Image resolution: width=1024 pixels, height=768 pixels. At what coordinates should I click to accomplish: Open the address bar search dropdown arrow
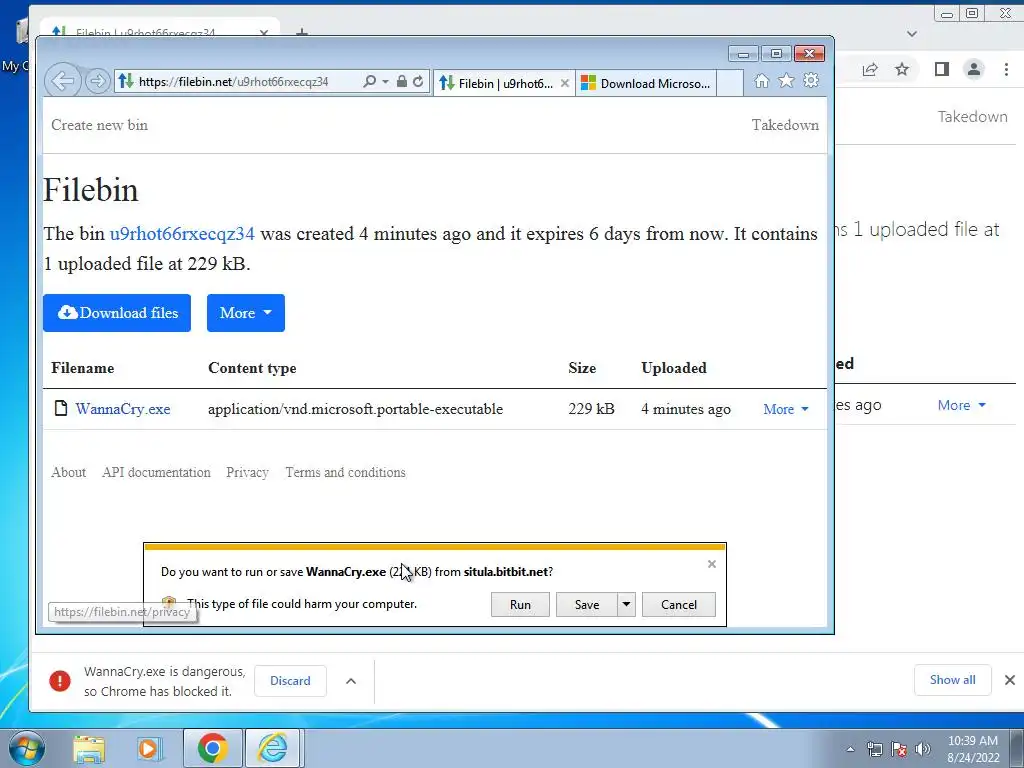click(x=385, y=82)
